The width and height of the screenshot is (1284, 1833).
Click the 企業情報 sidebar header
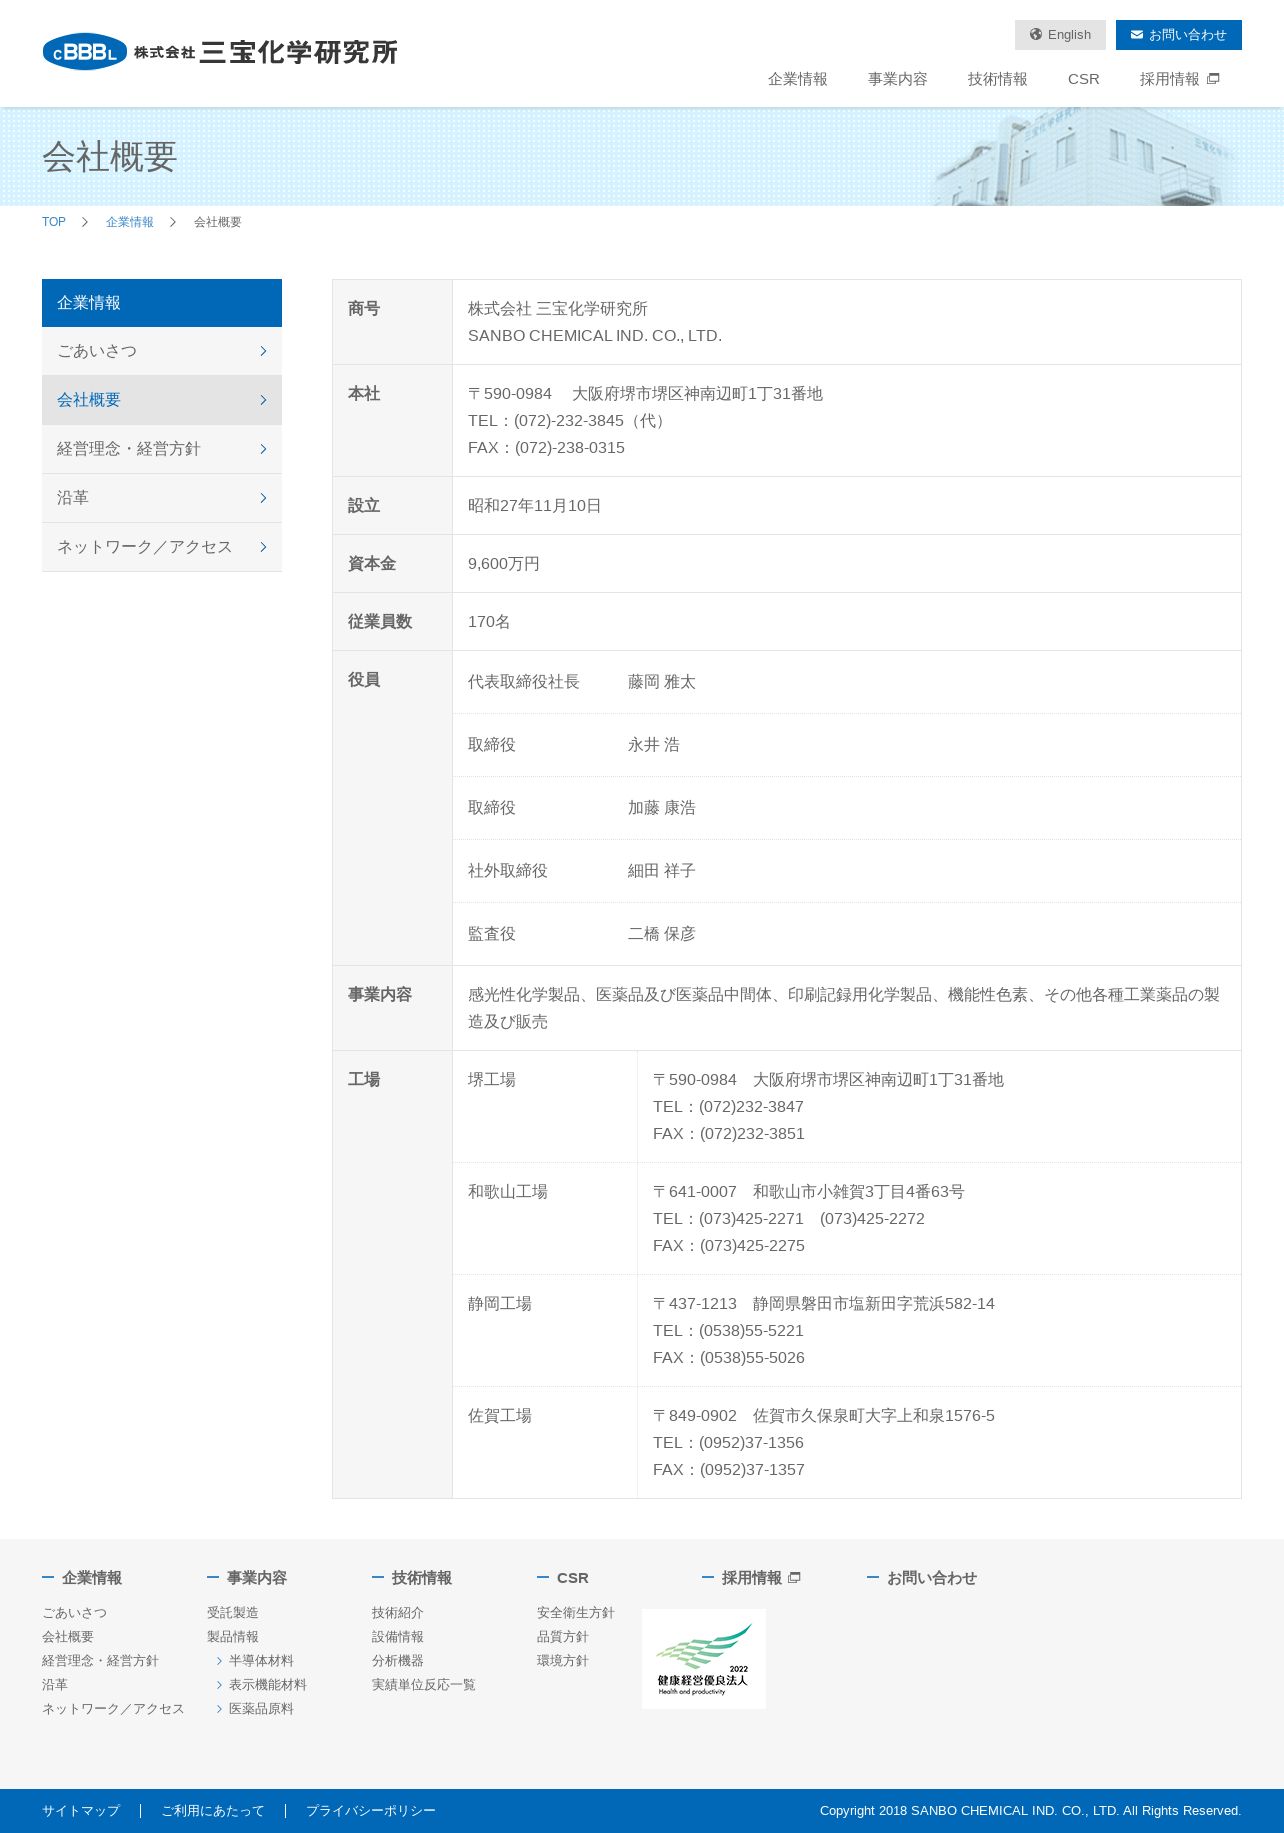point(162,303)
